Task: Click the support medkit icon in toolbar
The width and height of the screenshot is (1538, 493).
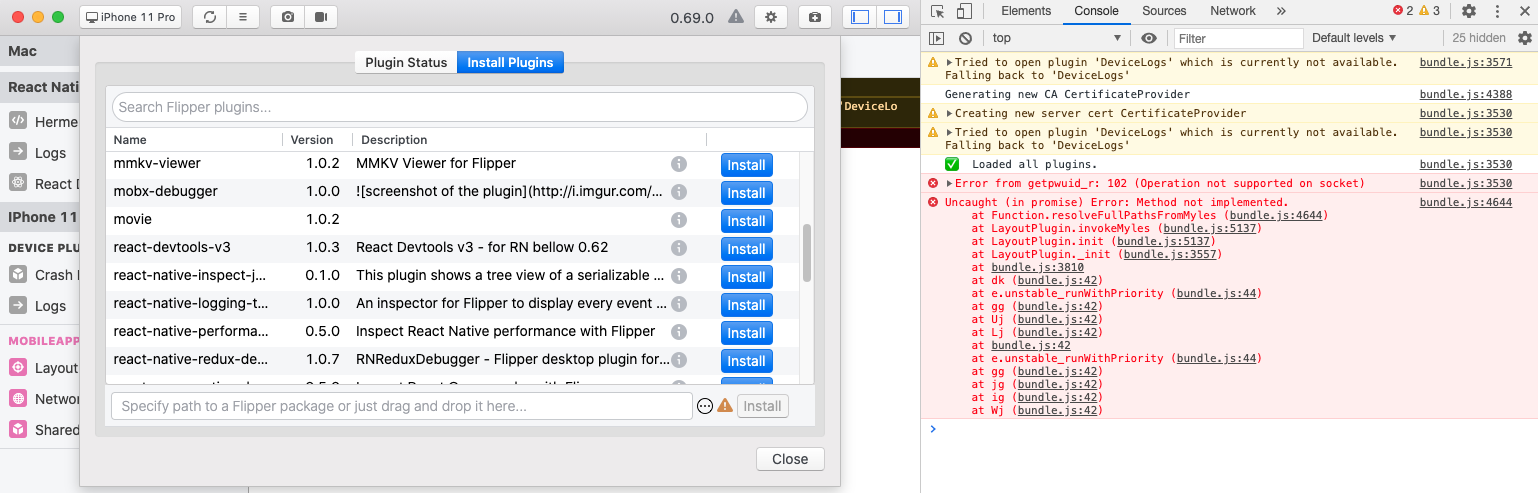Action: coord(815,17)
